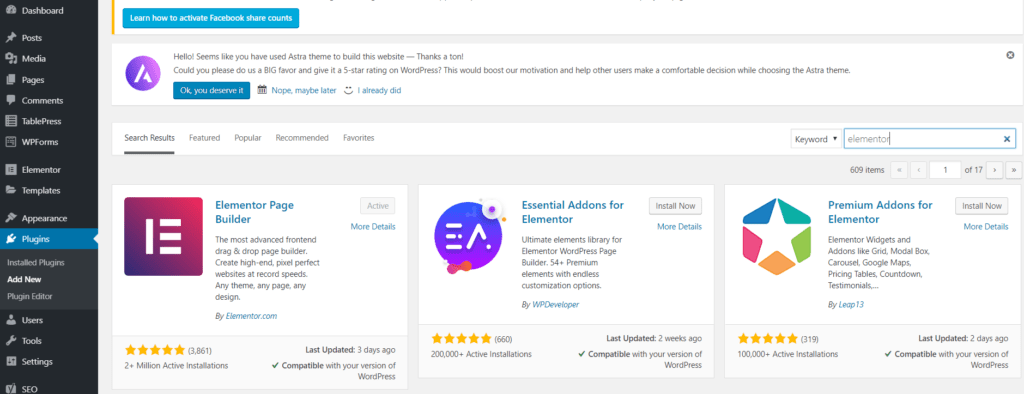The image size is (1024, 394).
Task: Click the Yoast SEO sidebar icon
Action: [11, 389]
